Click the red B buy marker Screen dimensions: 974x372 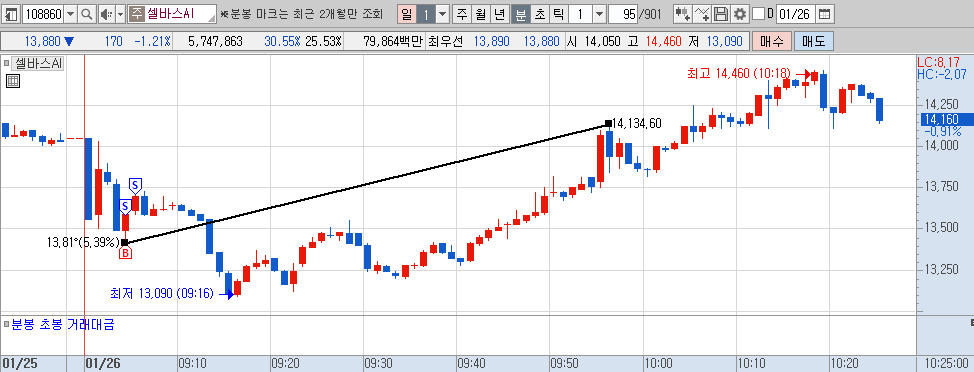coord(125,253)
